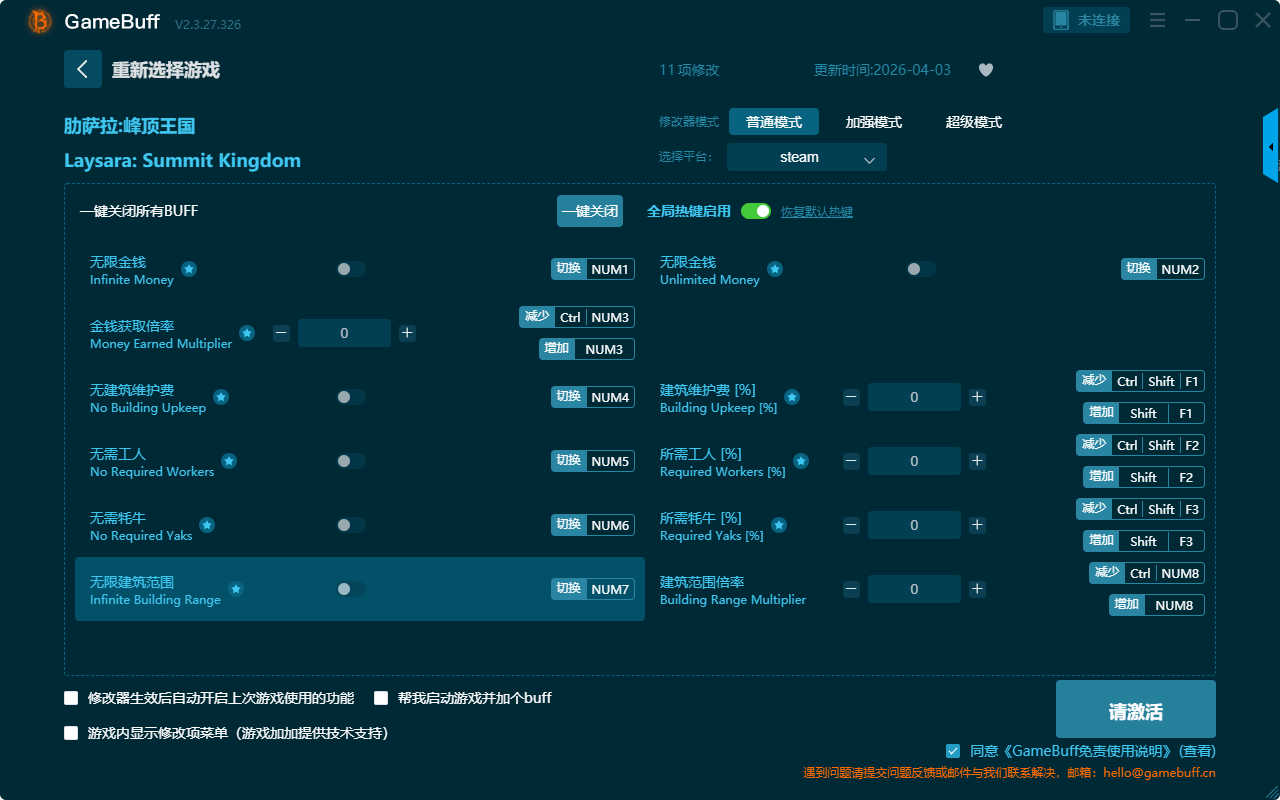Screen dimensions: 1280x800
Task: Toggle the No Required Yaks switch
Action: point(350,525)
